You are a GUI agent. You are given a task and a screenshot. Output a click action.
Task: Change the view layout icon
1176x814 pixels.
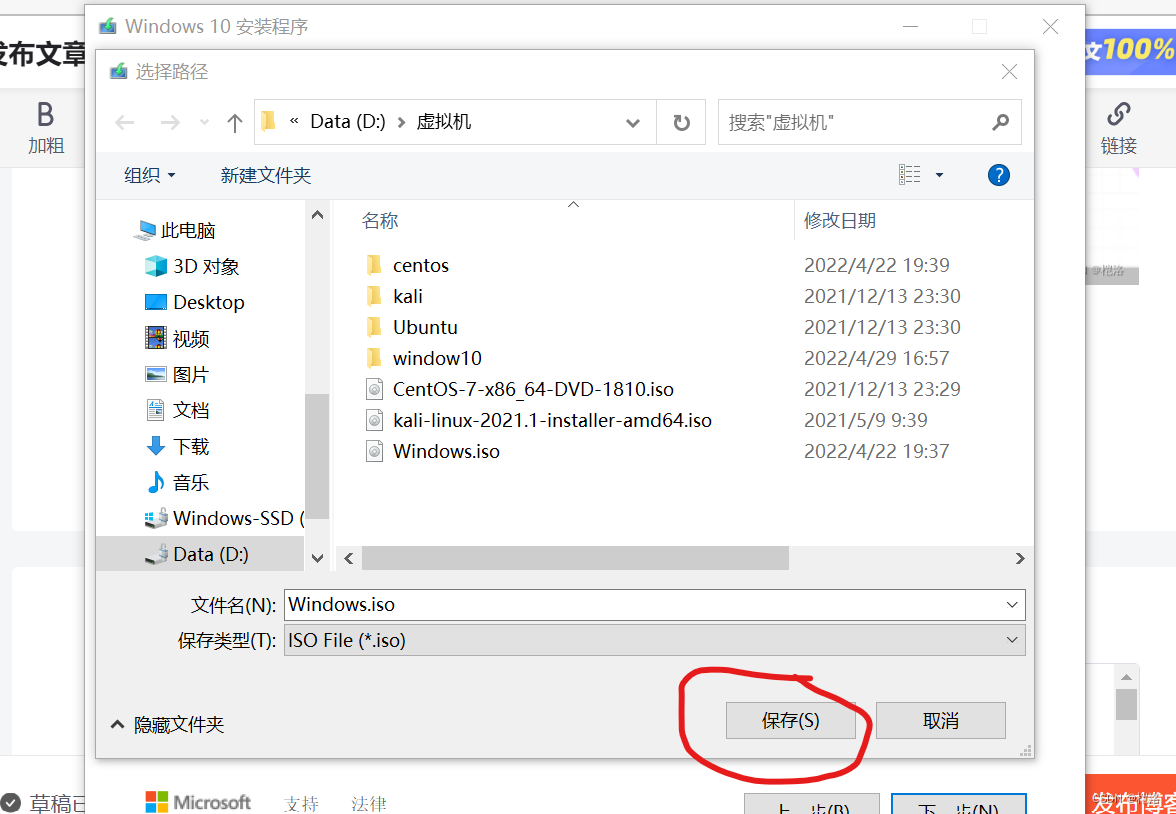pyautogui.click(x=909, y=175)
